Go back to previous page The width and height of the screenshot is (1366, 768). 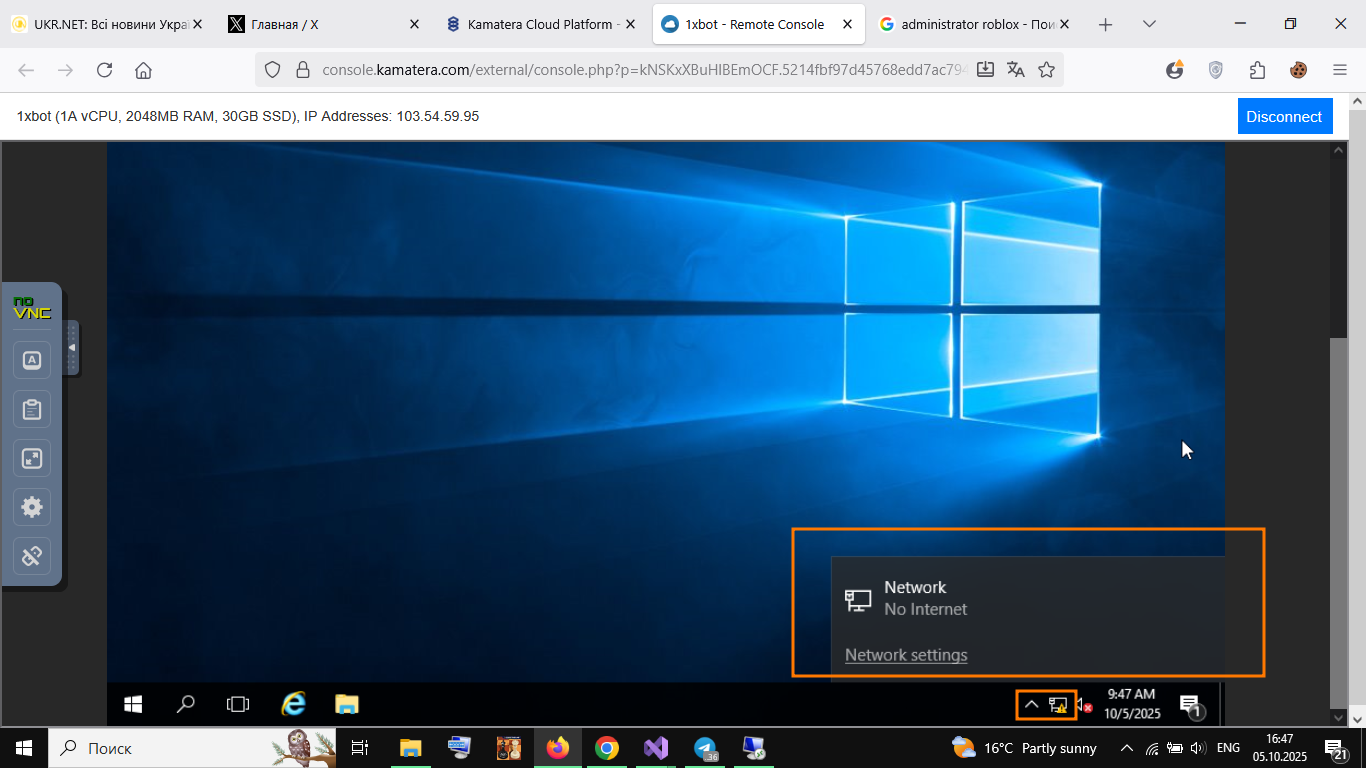26,70
